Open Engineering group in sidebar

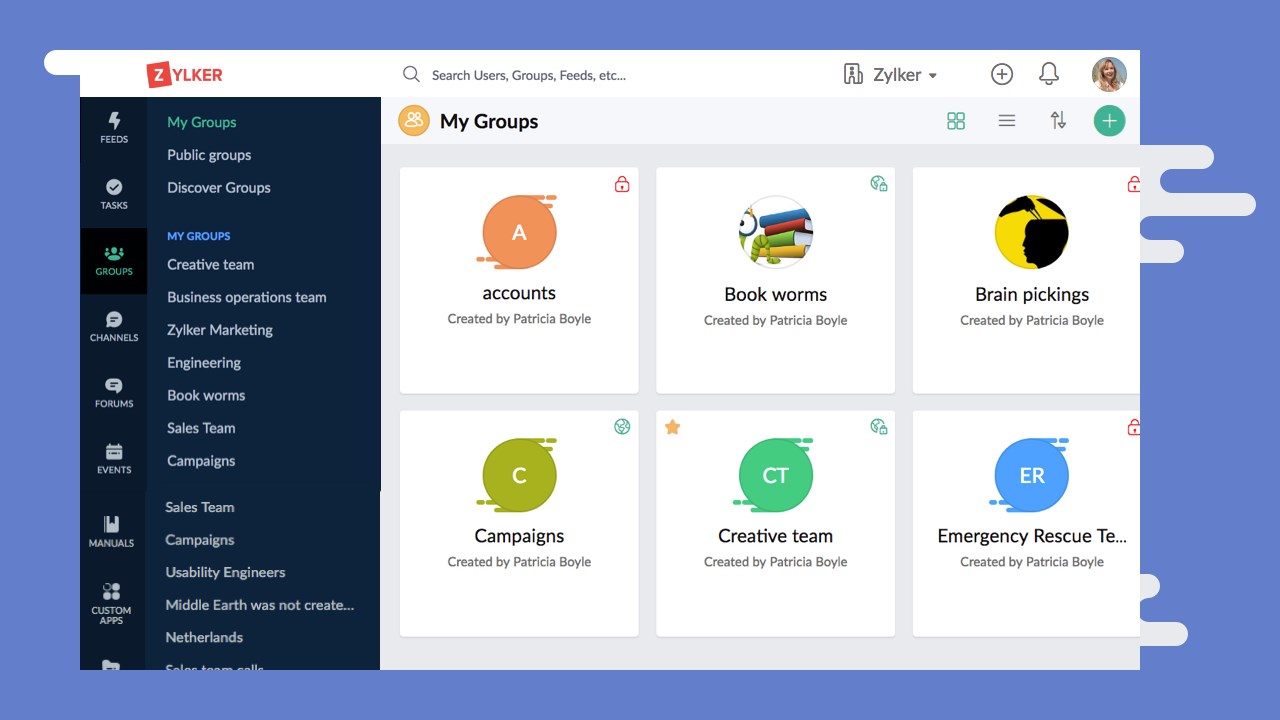[x=204, y=363]
